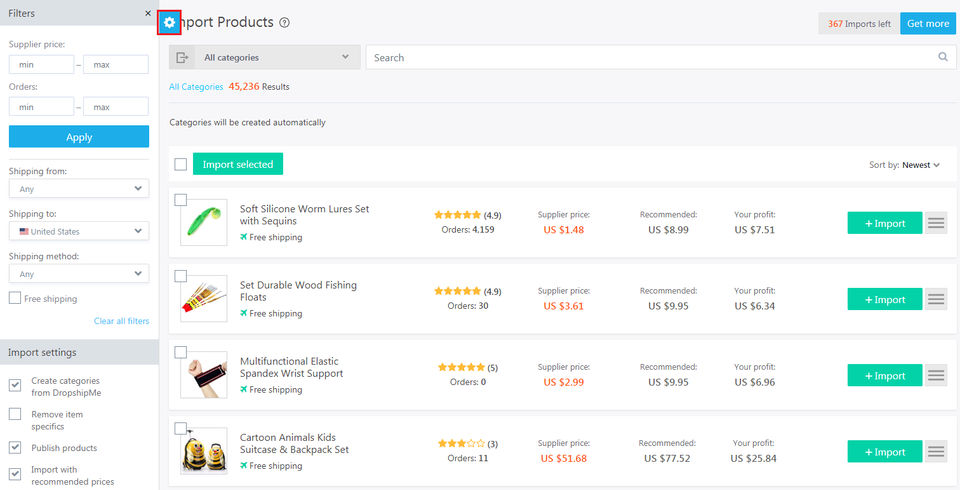Click the product Search input field
Image resolution: width=960 pixels, height=490 pixels.
click(x=650, y=58)
